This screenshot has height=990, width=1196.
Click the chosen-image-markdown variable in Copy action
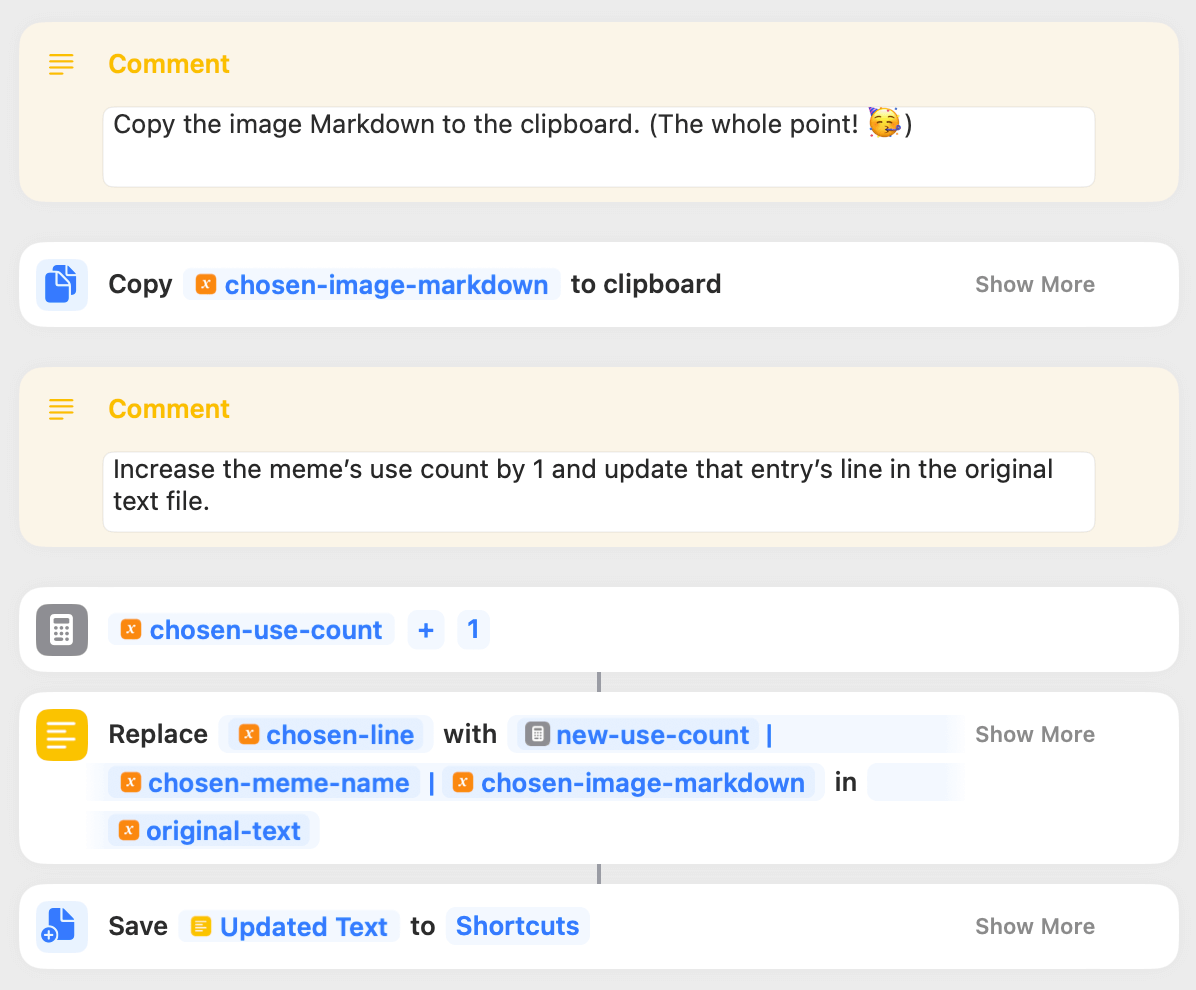point(371,284)
